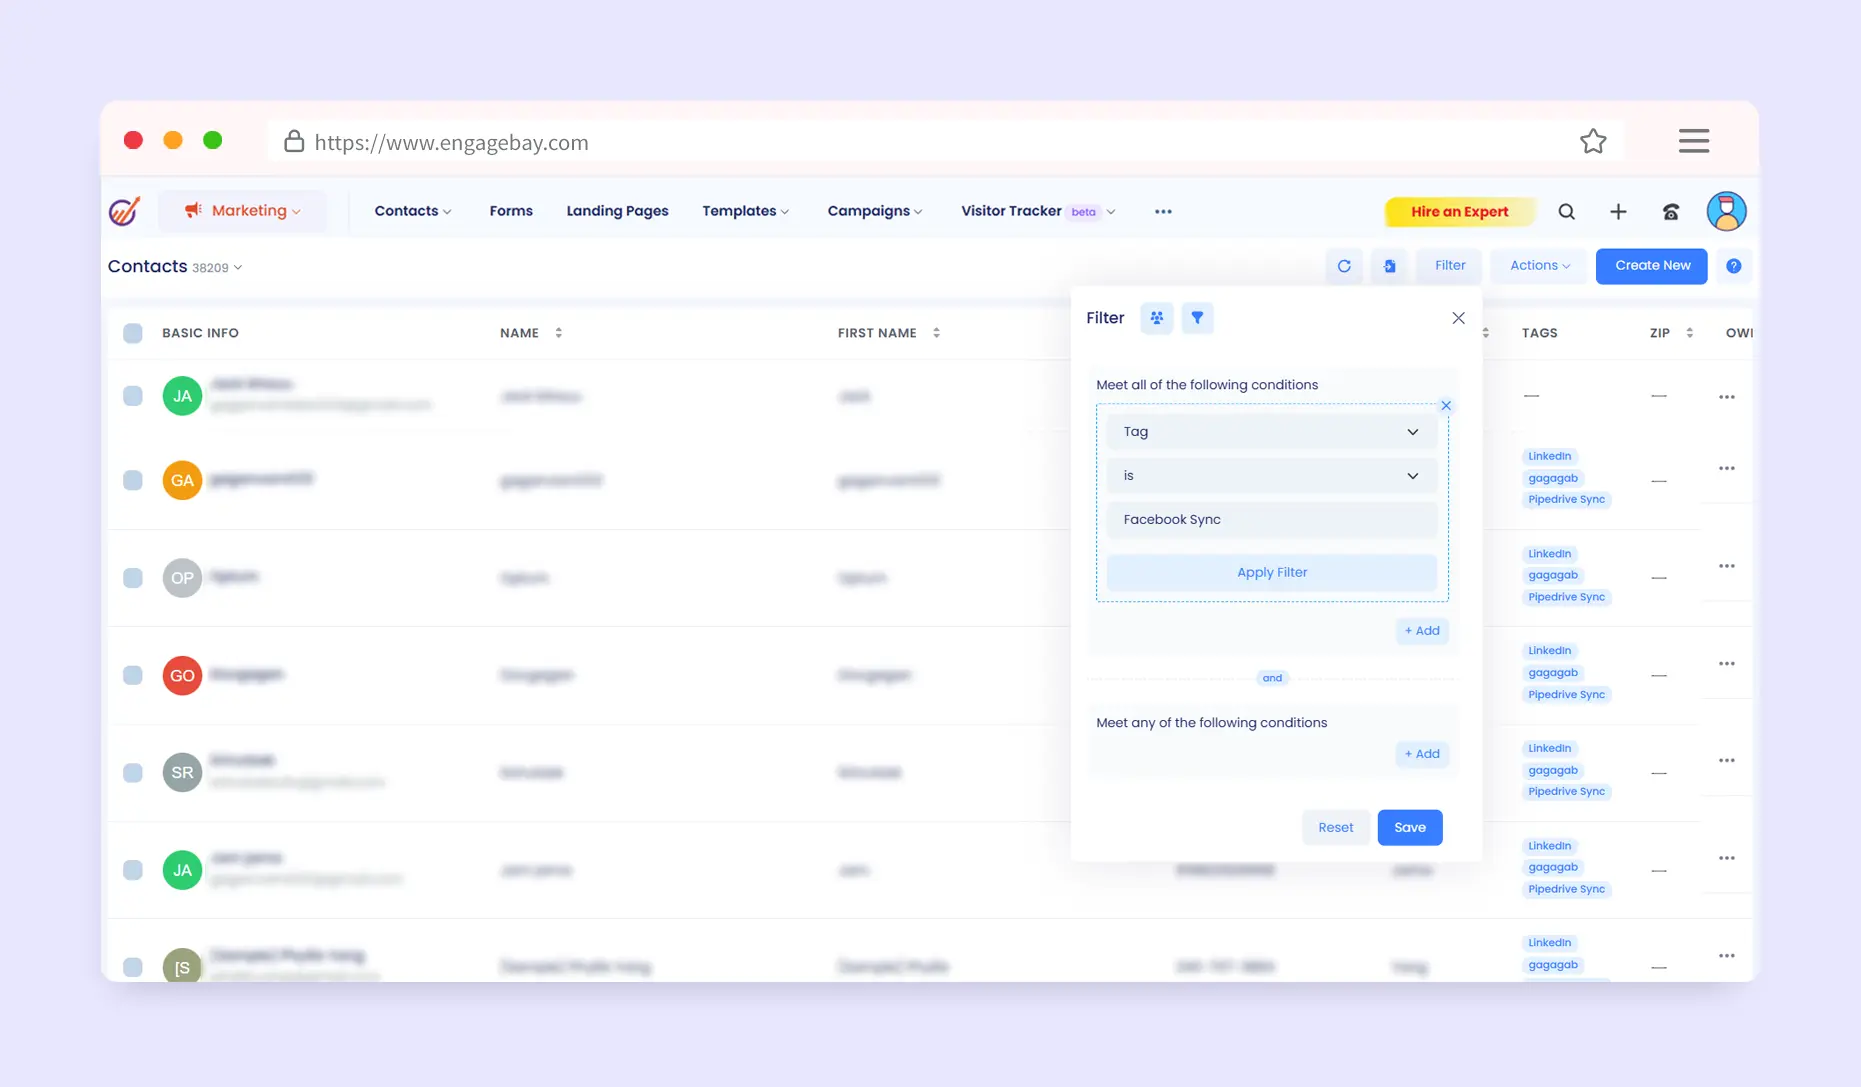
Task: Open the Campaigns menu
Action: pos(874,211)
